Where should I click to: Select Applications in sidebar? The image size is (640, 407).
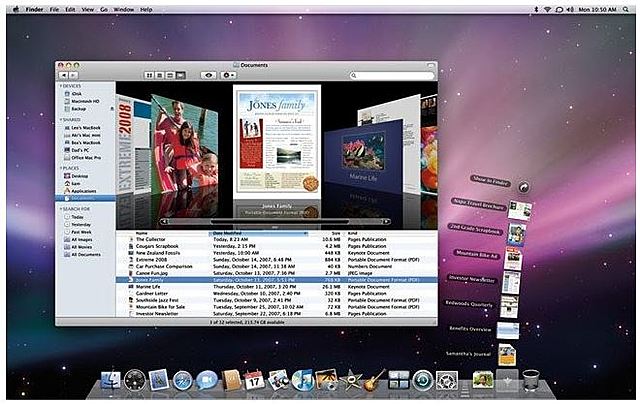pyautogui.click(x=85, y=191)
